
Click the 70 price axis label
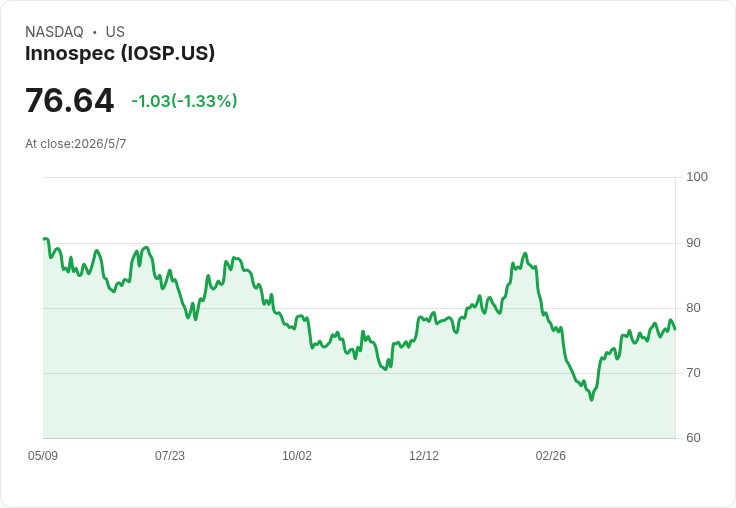[x=693, y=373]
